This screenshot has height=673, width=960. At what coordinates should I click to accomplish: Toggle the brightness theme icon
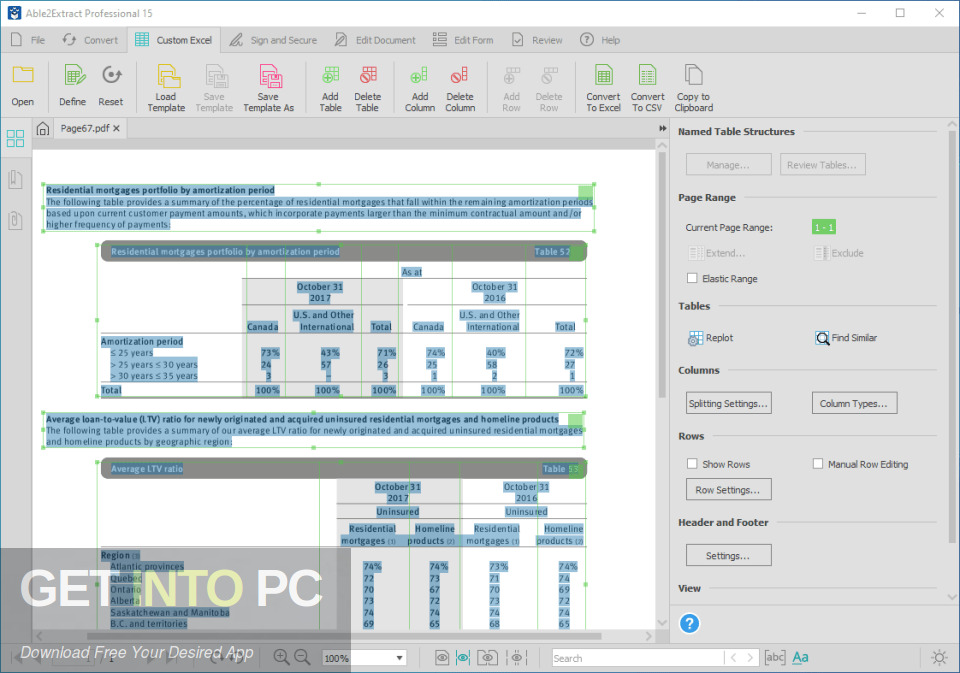tap(939, 658)
